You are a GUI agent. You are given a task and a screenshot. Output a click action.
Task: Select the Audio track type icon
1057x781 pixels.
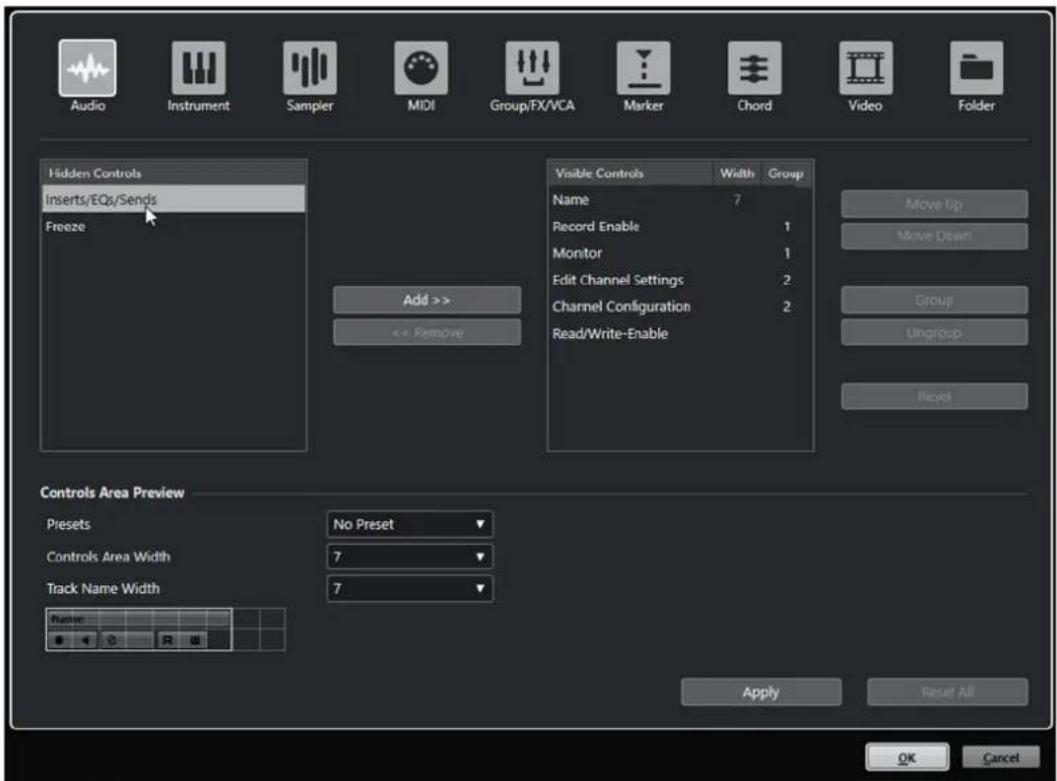click(x=88, y=67)
